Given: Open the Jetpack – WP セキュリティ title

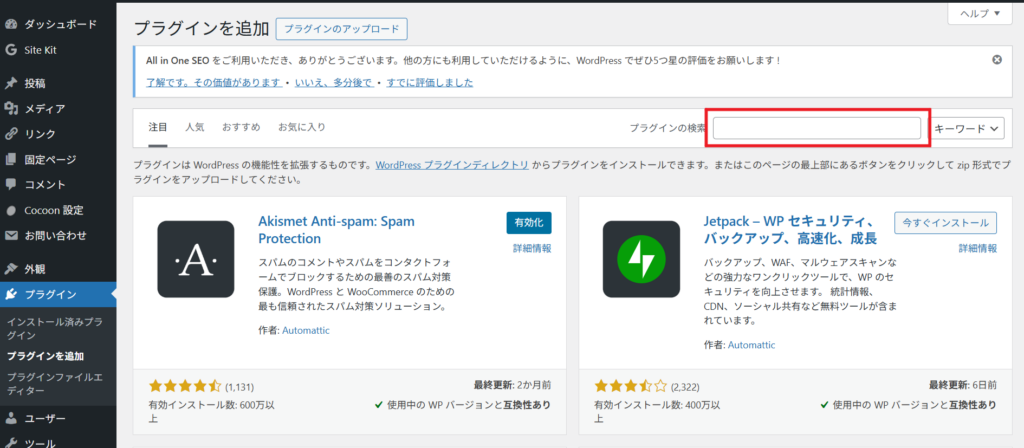Looking at the screenshot, I should (x=790, y=230).
